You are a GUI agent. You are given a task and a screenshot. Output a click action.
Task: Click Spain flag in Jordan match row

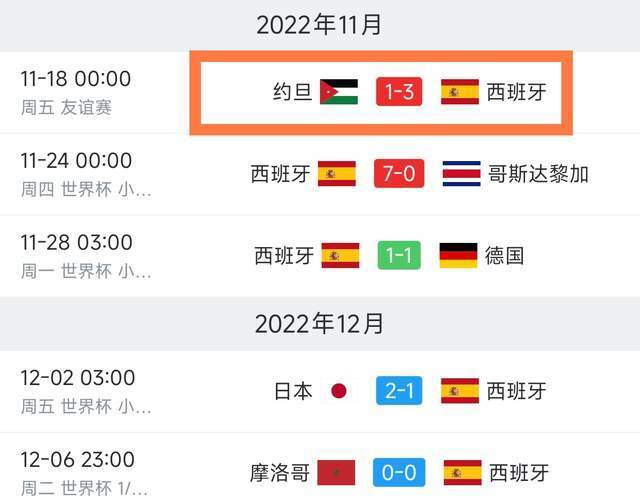point(459,93)
